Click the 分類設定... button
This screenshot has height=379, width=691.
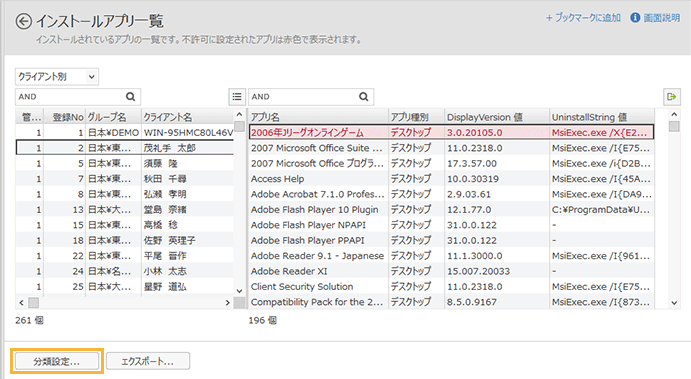[57, 361]
